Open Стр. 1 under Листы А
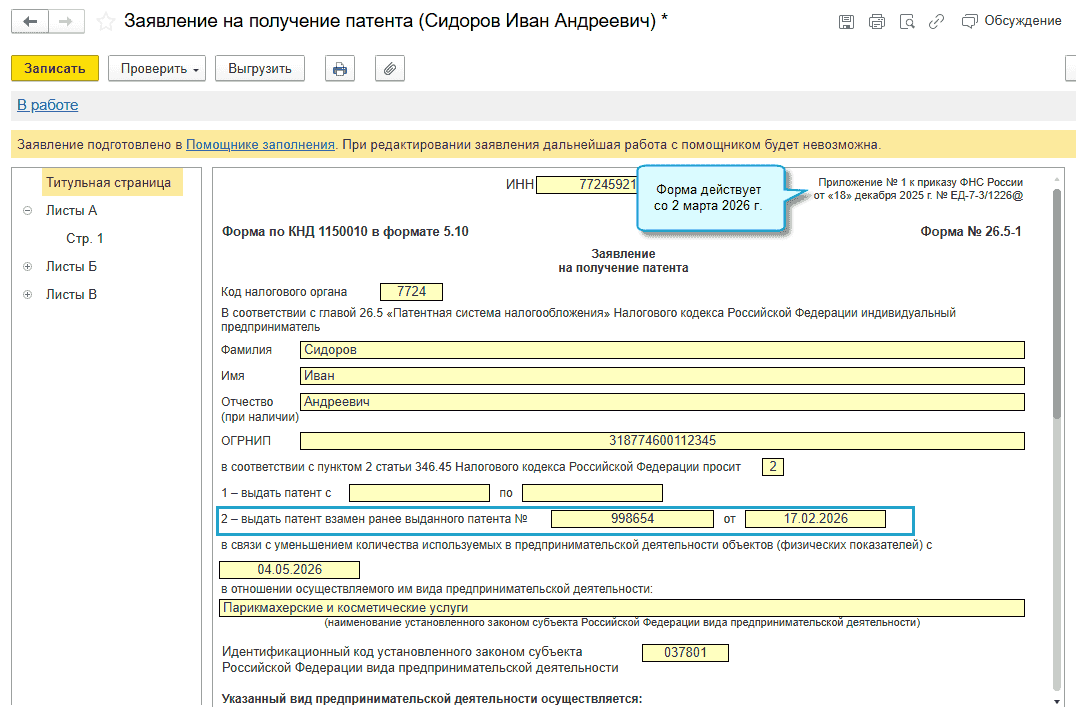The height and width of the screenshot is (707, 1076). tap(85, 239)
